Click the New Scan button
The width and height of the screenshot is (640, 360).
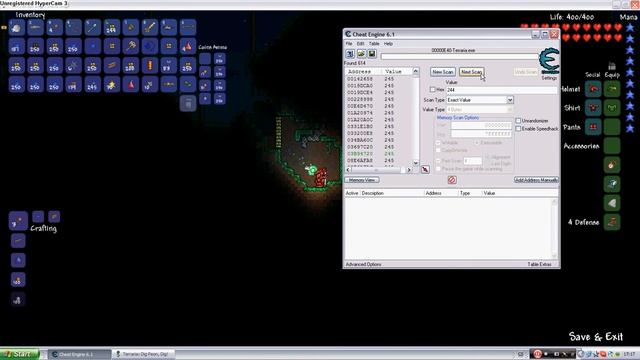pyautogui.click(x=442, y=72)
